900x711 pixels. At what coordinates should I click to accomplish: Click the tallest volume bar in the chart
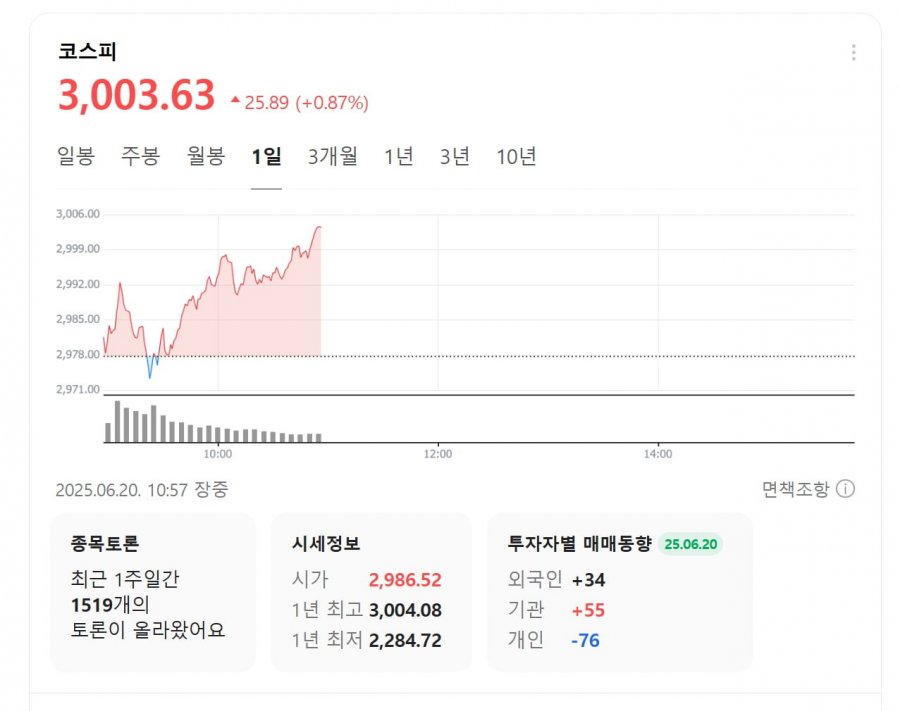tap(117, 421)
